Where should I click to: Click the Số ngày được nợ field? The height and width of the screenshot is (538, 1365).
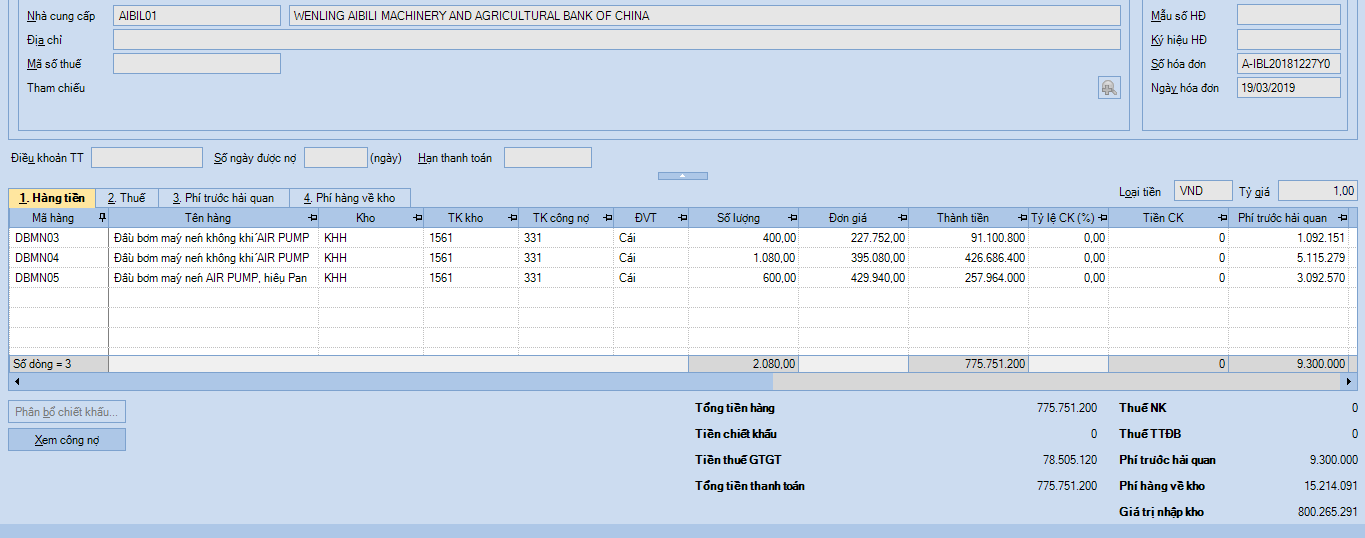coord(336,158)
